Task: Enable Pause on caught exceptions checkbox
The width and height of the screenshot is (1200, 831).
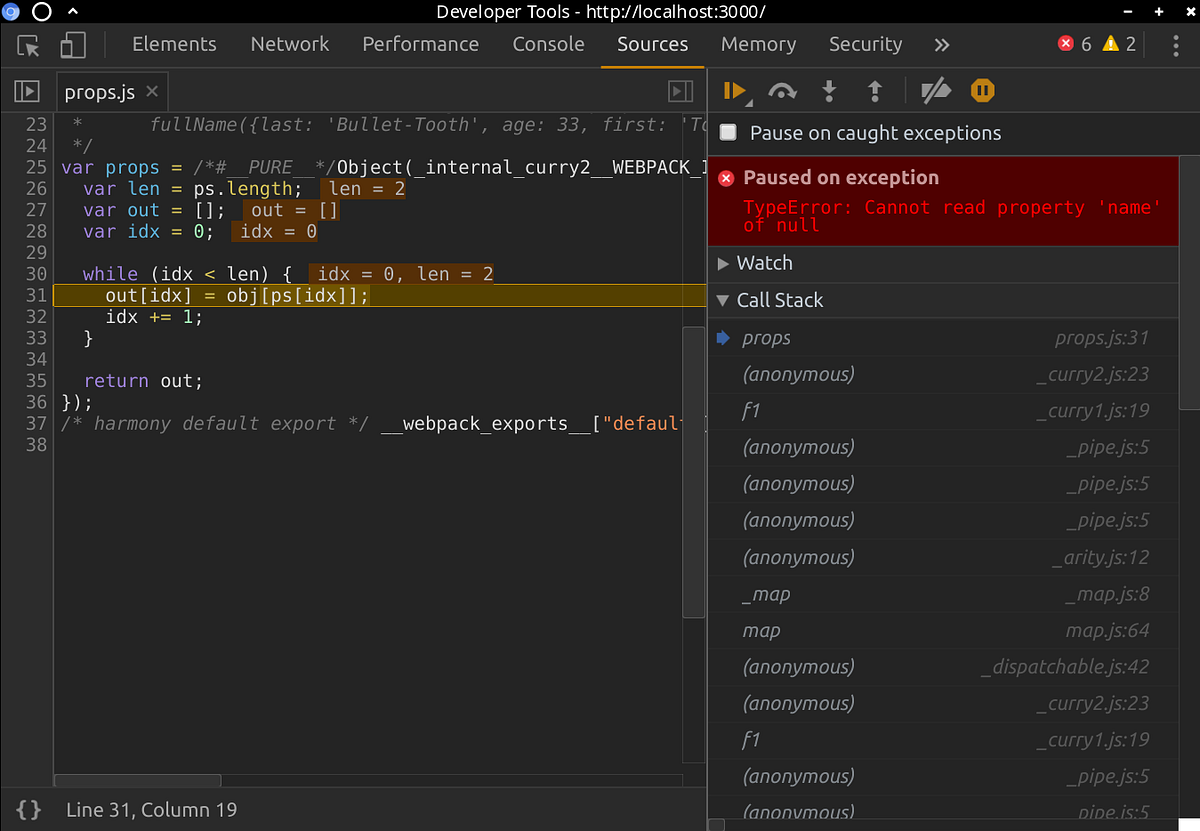Action: (729, 133)
